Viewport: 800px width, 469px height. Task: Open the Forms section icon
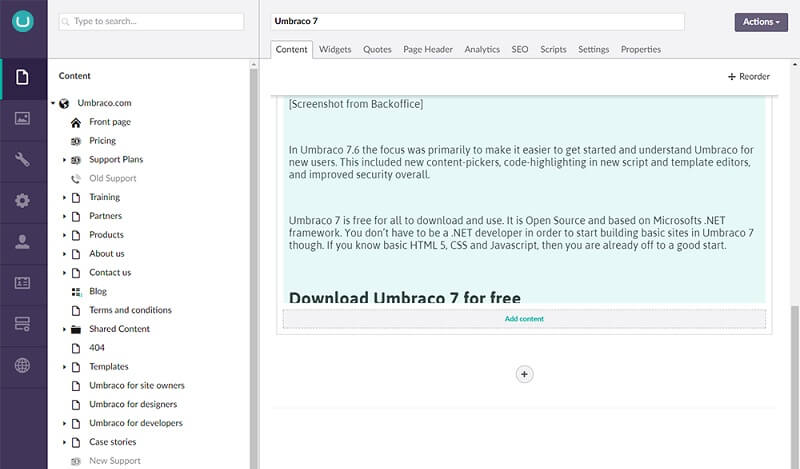pos(22,324)
